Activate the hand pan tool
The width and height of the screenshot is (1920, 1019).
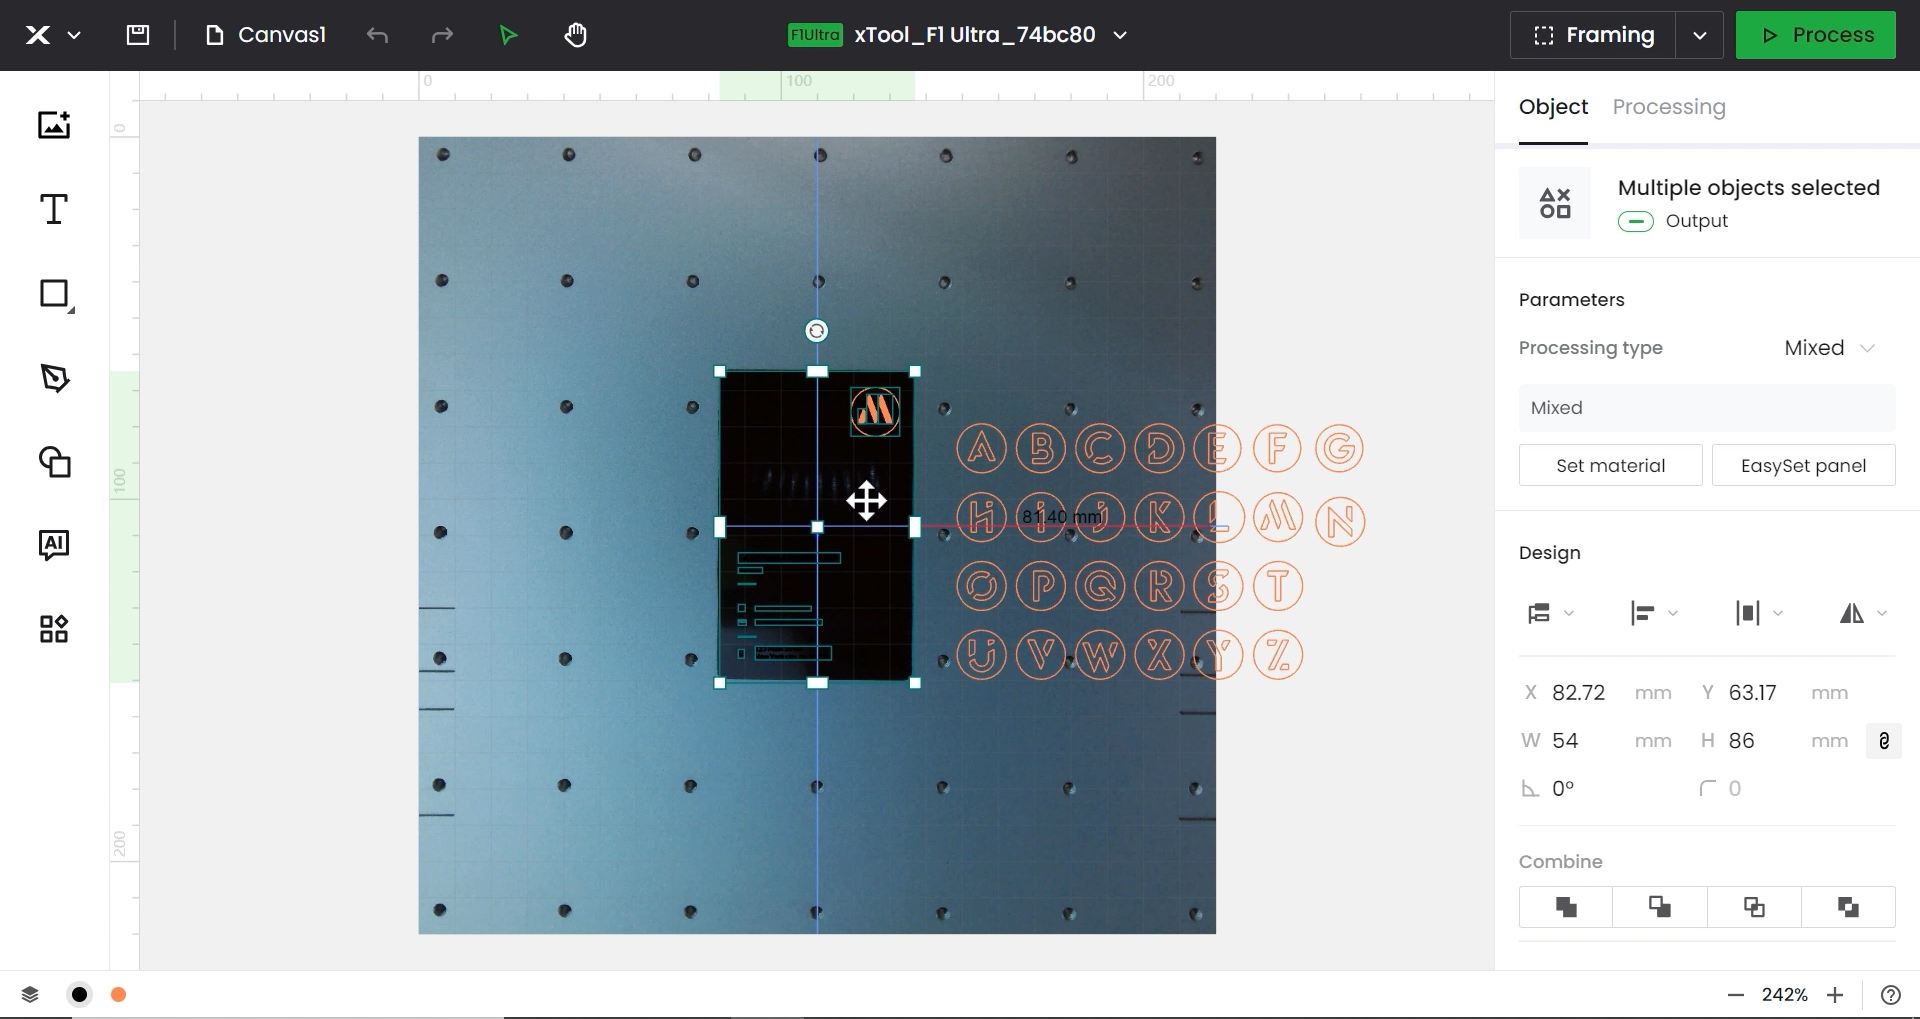(575, 35)
